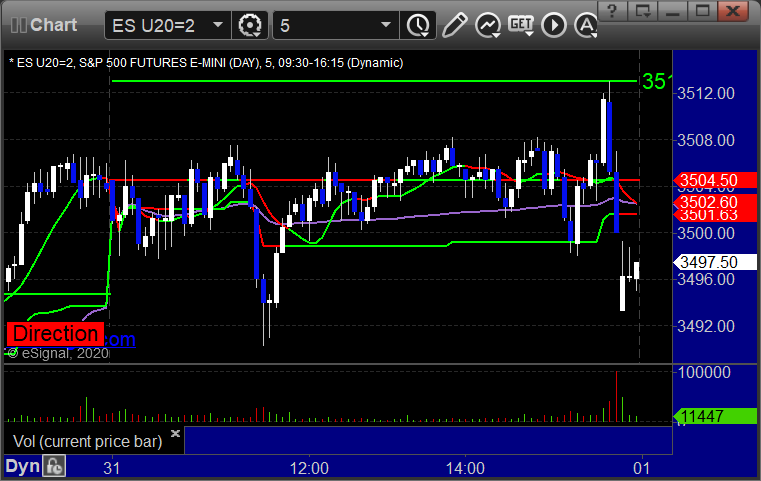Click the chart title text ES U20=2 S&P 500 FUTURES
The height and width of the screenshot is (481, 761).
(206, 63)
